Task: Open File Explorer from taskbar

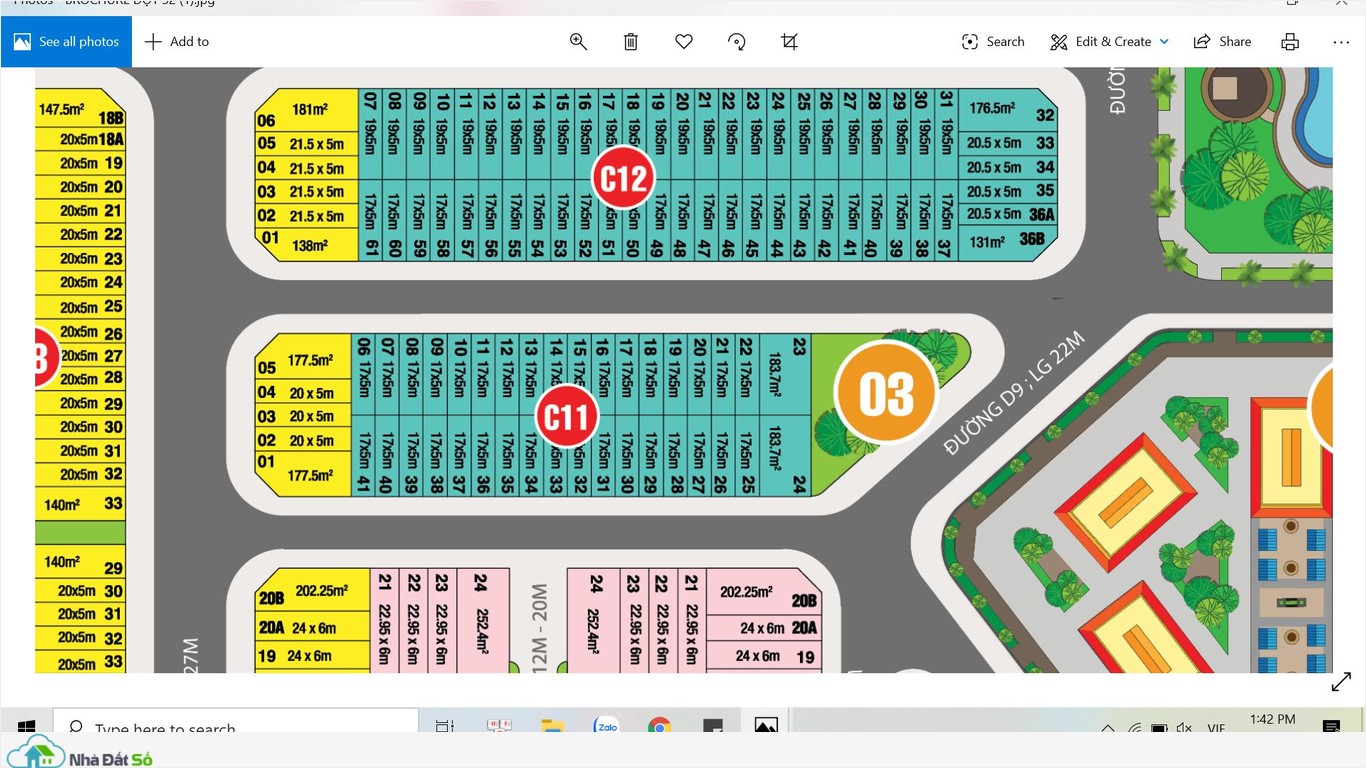Action: point(552,726)
